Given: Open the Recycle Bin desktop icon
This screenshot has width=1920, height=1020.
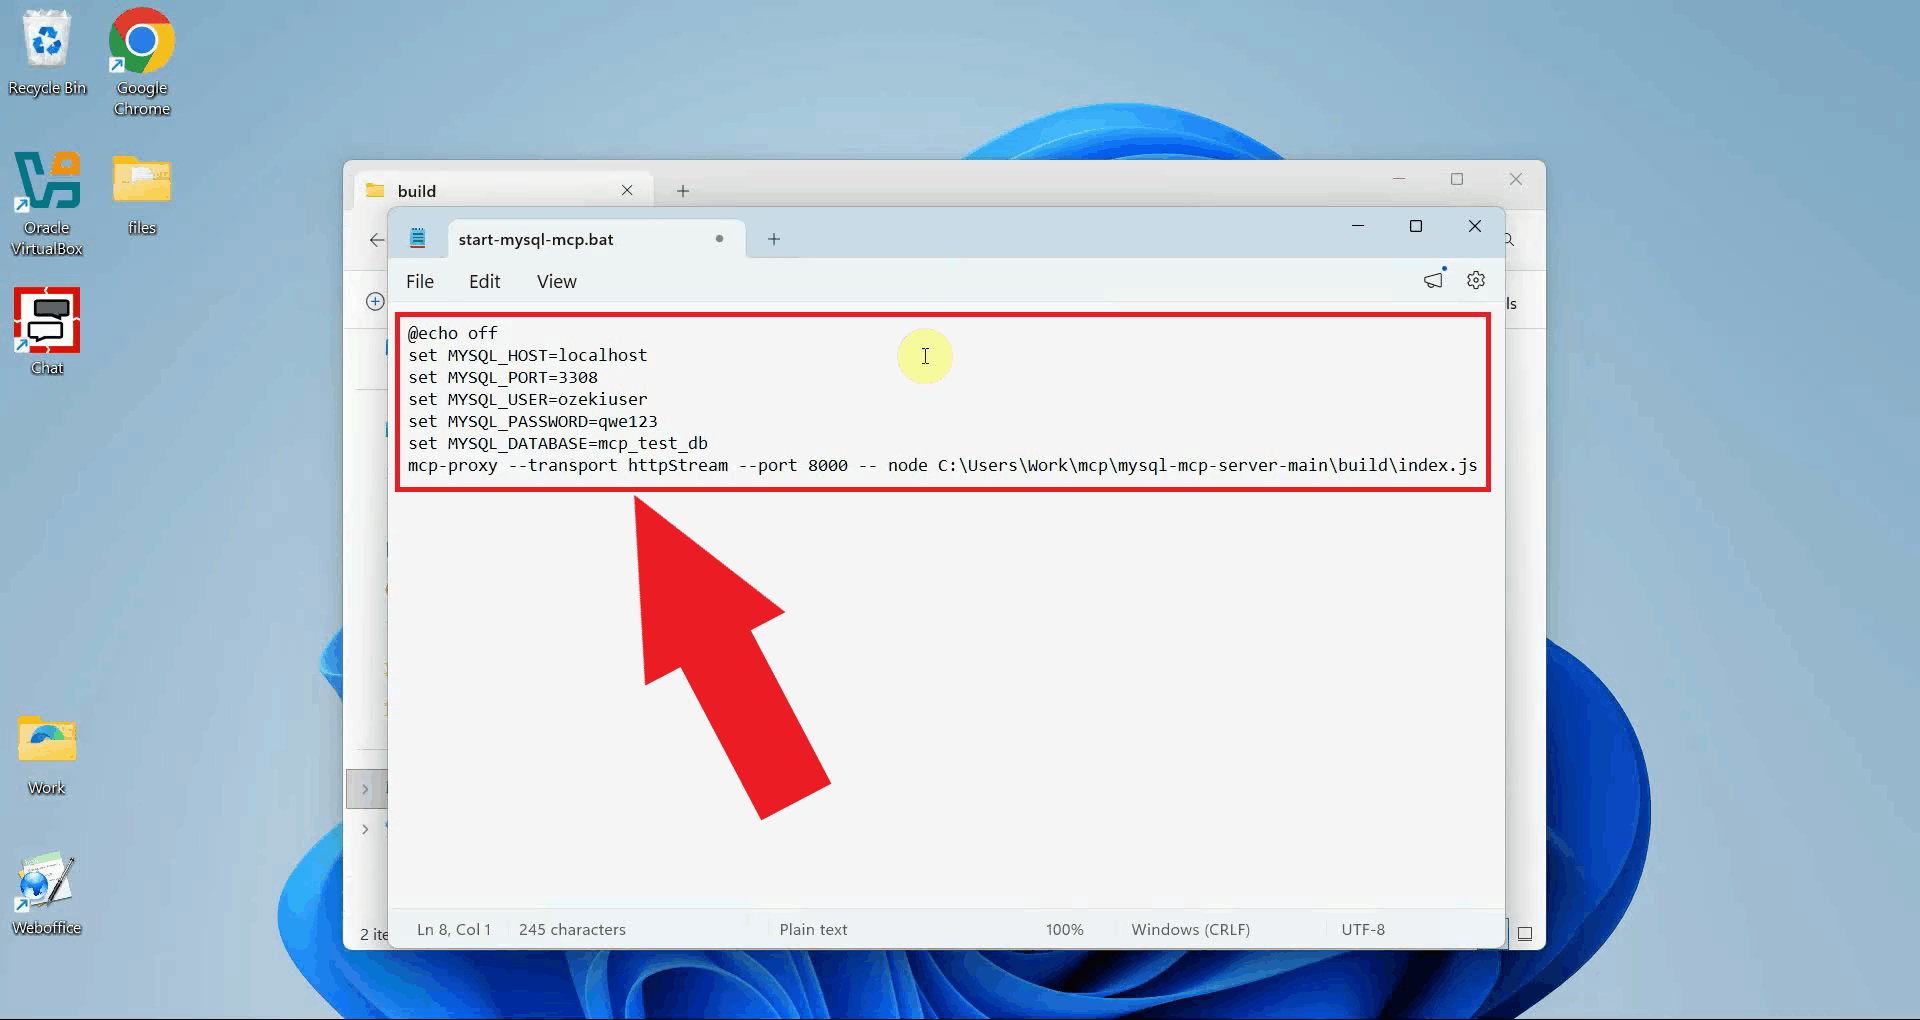Looking at the screenshot, I should [47, 54].
